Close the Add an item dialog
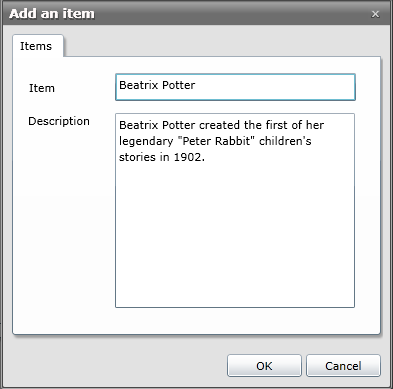393x389 pixels. coord(375,14)
